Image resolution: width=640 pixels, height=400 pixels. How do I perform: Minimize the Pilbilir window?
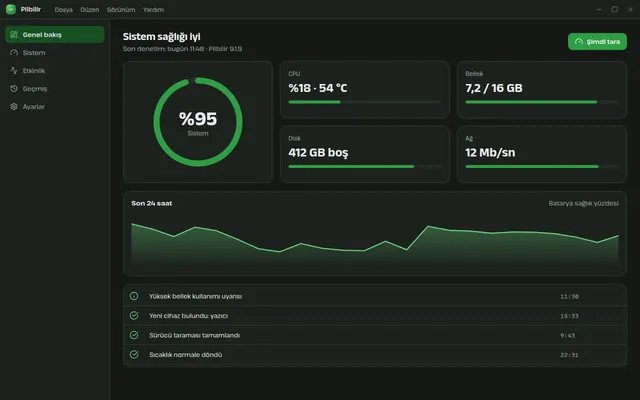(599, 9)
